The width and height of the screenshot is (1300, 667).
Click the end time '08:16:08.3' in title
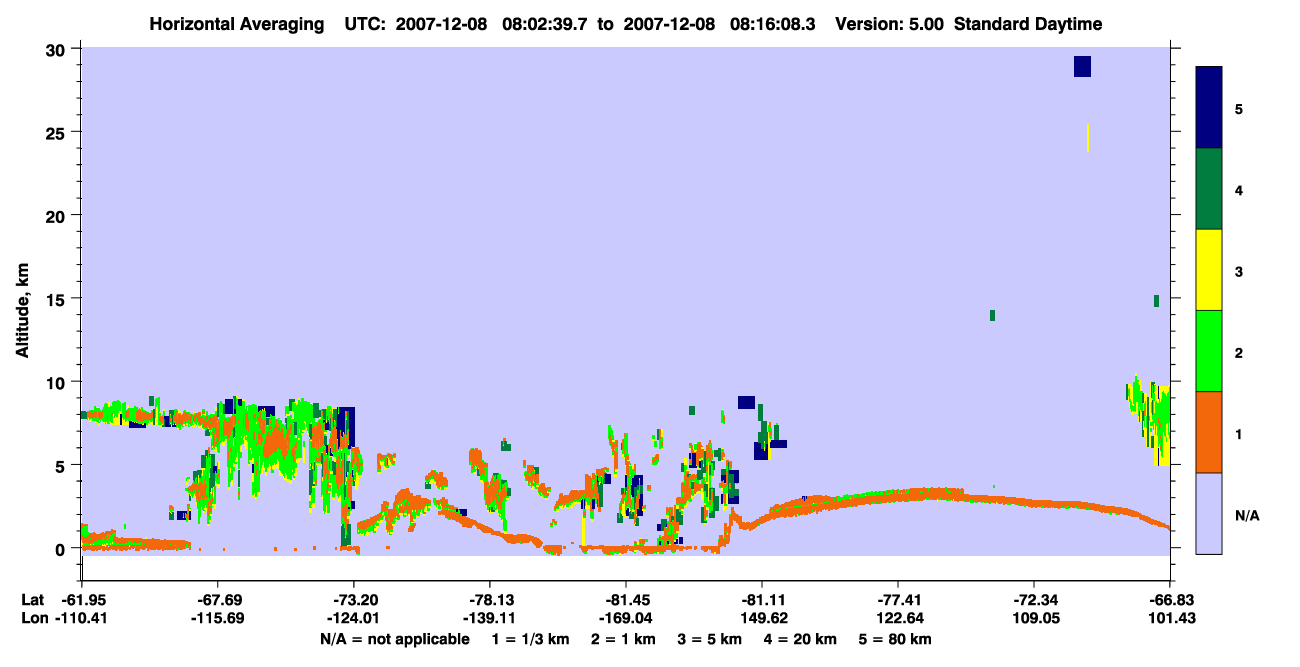pos(772,24)
